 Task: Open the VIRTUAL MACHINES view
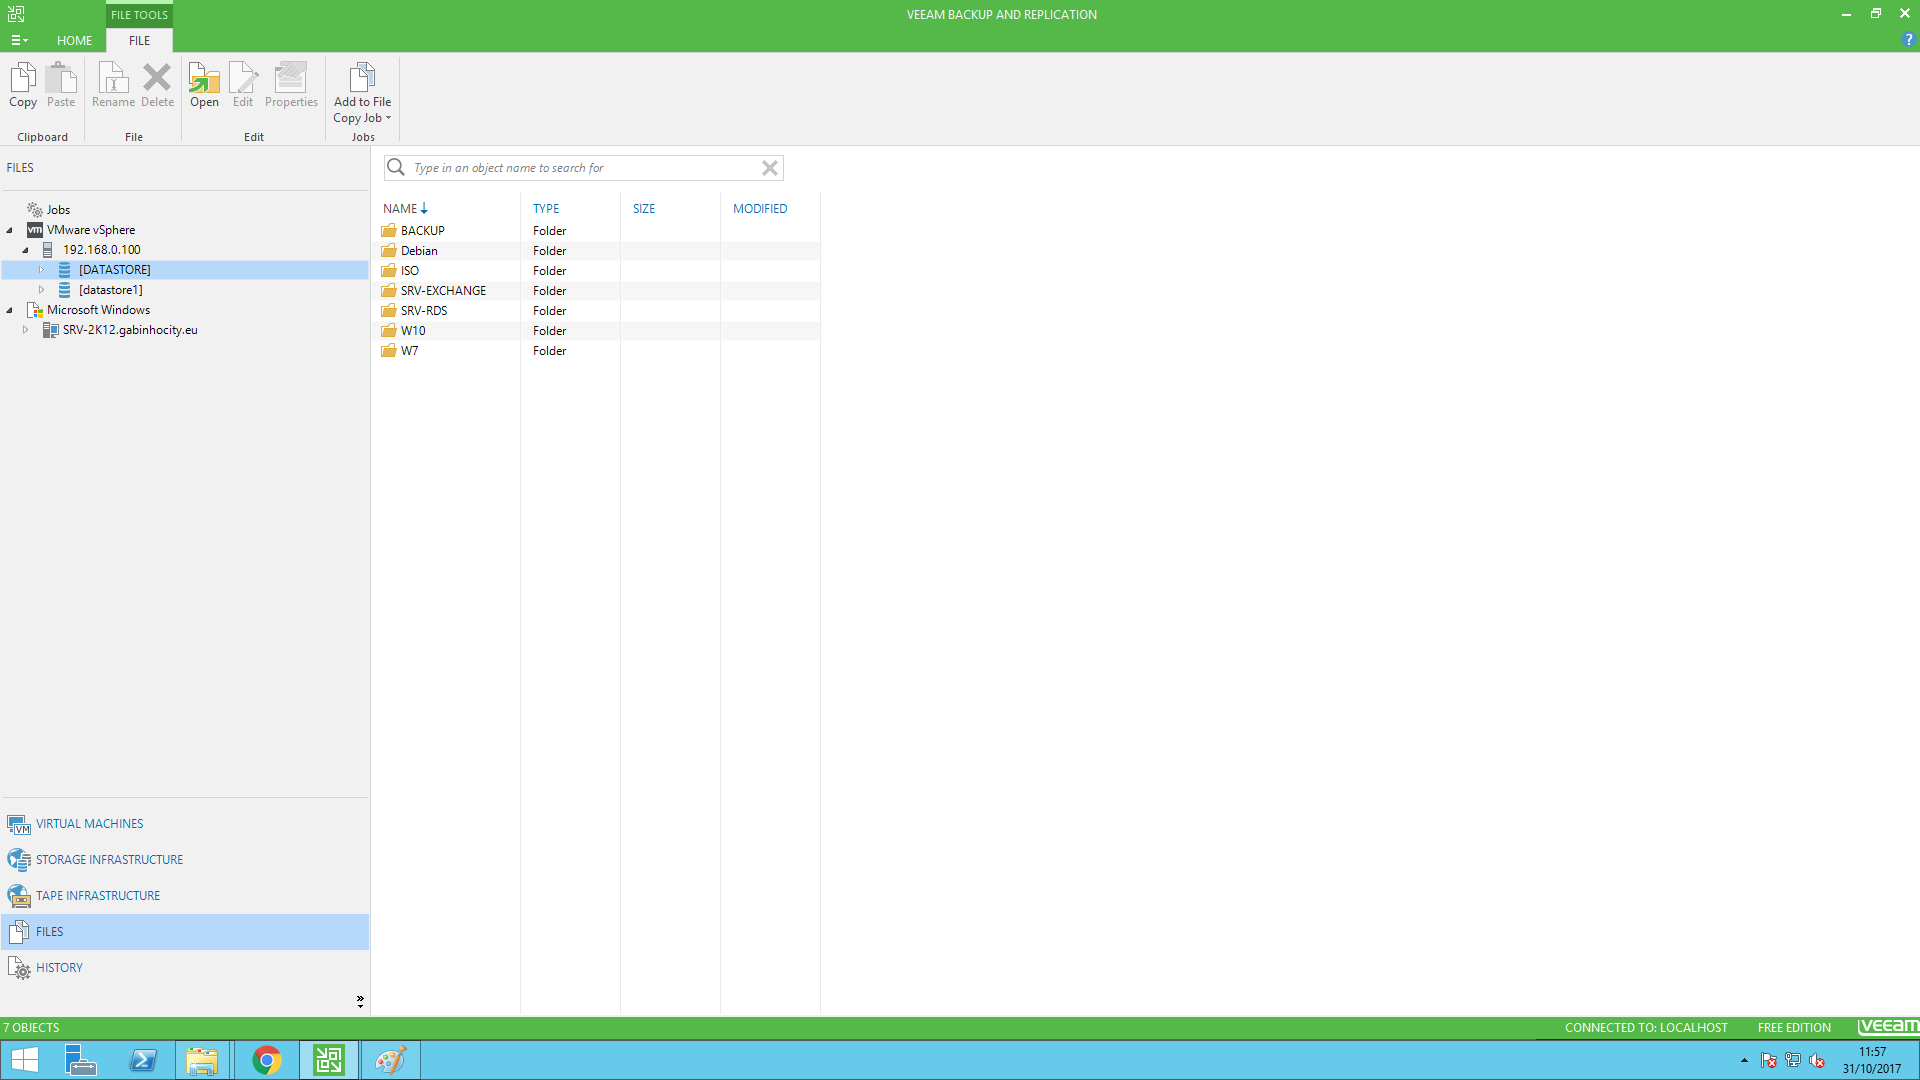pyautogui.click(x=185, y=824)
